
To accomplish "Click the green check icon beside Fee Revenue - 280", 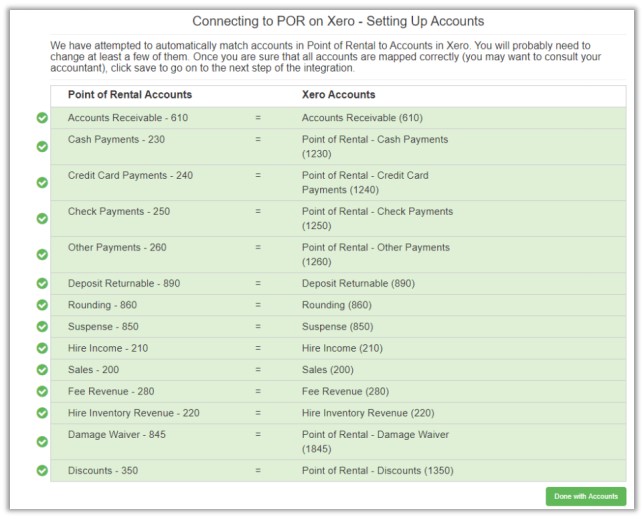I will tap(42, 391).
